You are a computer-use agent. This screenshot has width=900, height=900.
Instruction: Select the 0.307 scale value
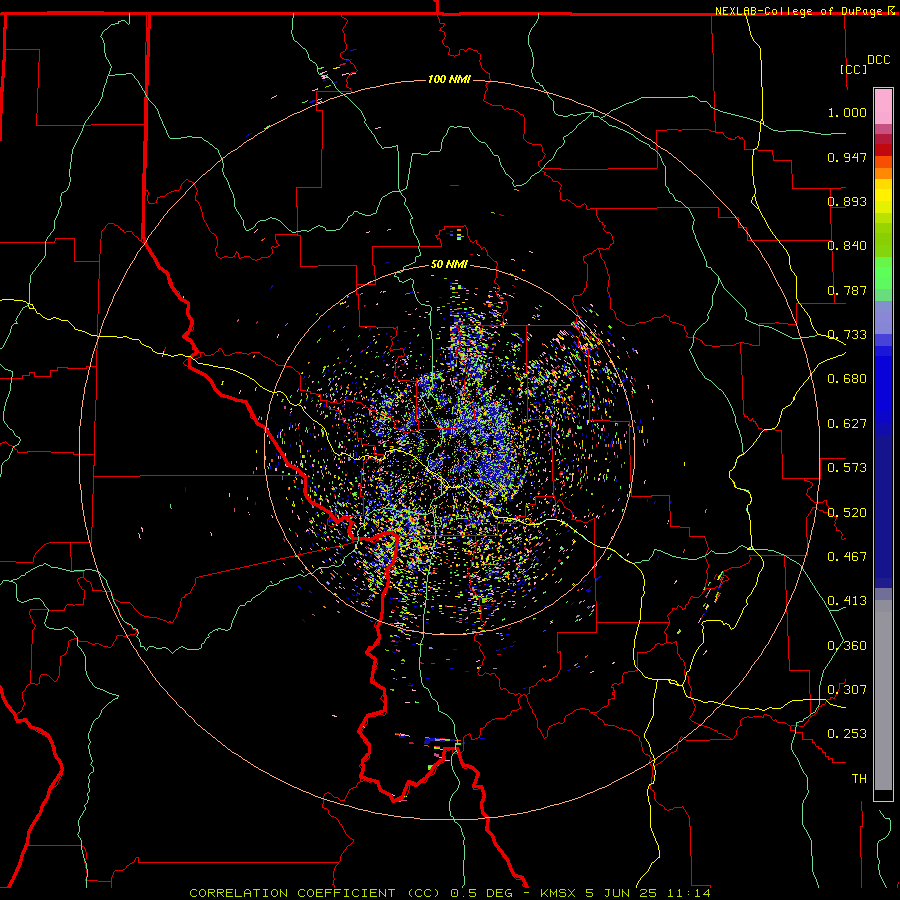coord(847,690)
